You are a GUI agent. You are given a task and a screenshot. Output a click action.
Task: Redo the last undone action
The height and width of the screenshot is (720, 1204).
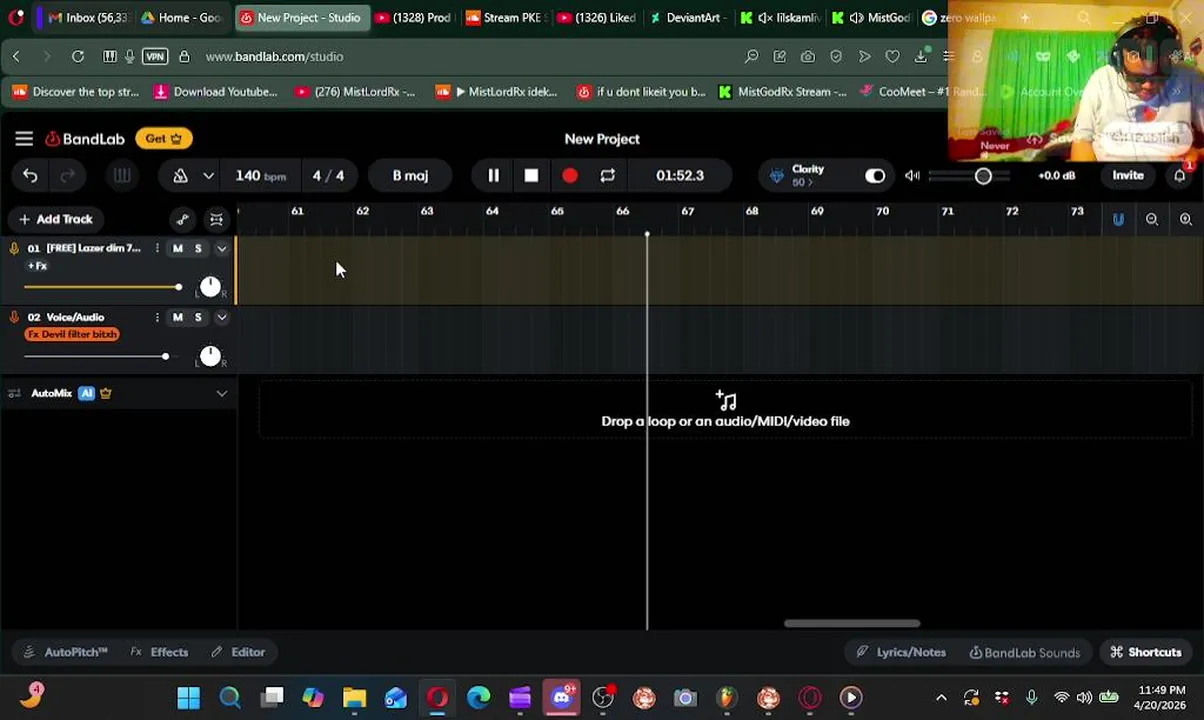pyautogui.click(x=68, y=176)
